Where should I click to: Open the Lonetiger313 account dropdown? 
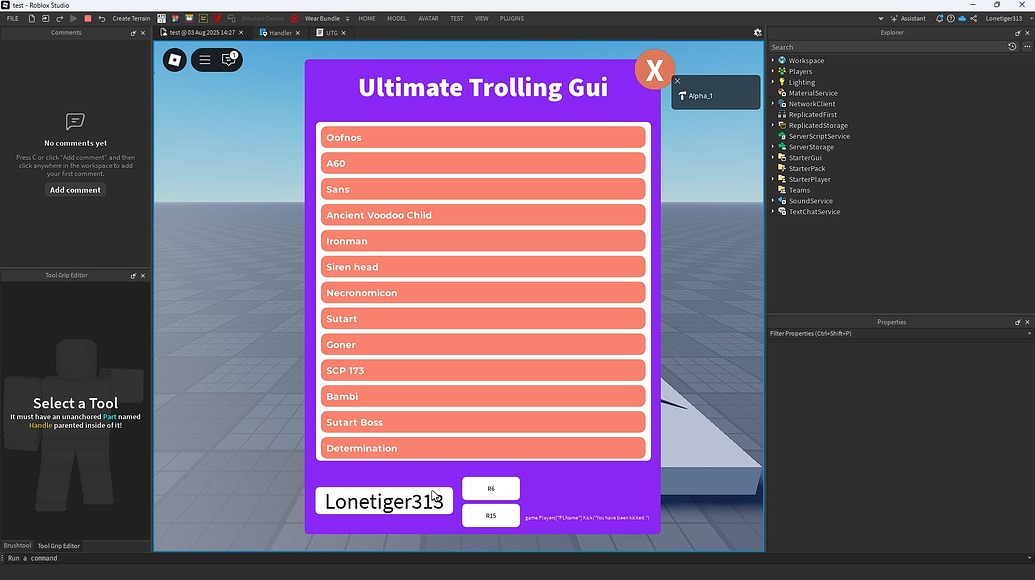pos(1007,18)
